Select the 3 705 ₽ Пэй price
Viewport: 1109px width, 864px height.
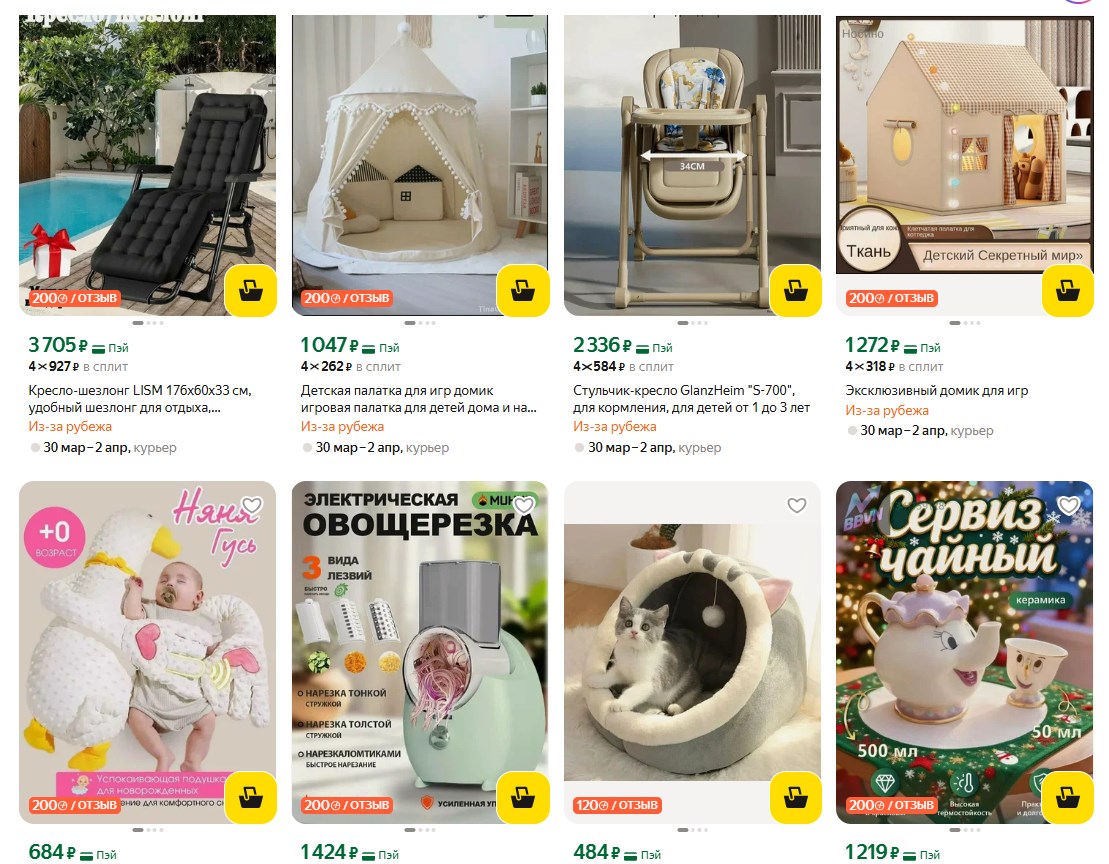79,345
